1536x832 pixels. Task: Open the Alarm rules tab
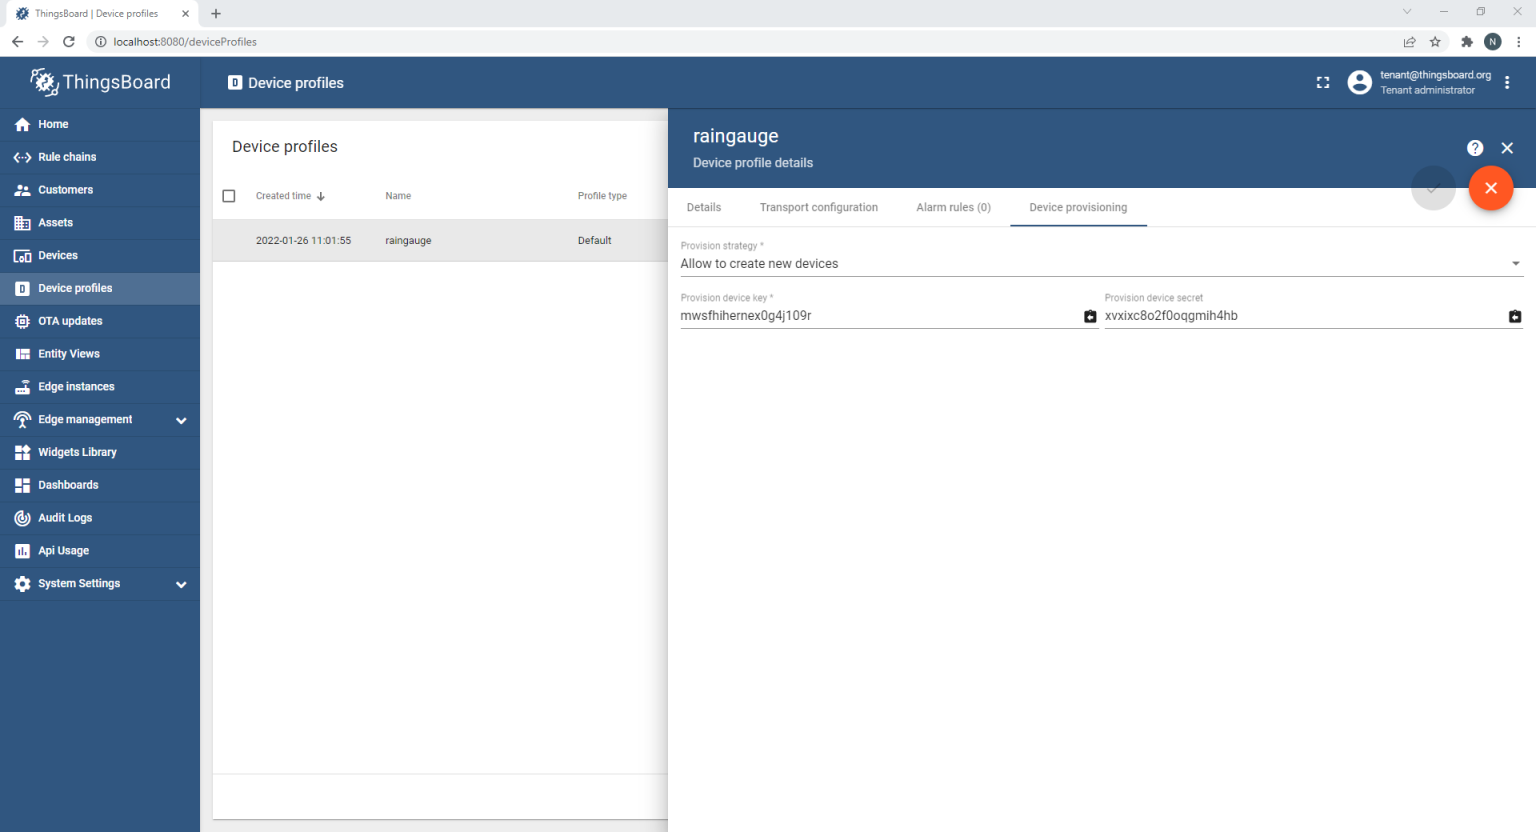pyautogui.click(x=953, y=207)
